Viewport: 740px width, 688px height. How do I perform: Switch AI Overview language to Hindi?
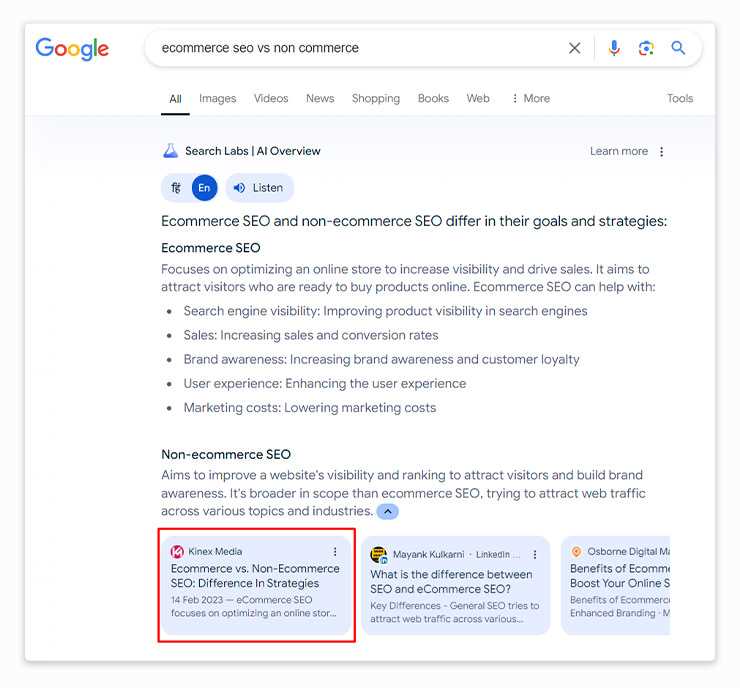point(176,188)
